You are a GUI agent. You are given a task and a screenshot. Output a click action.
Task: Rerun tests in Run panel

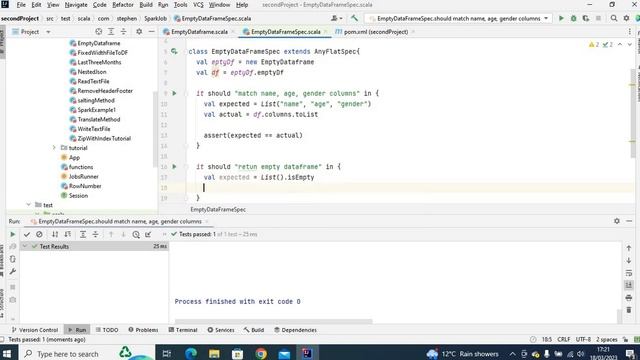point(13,234)
